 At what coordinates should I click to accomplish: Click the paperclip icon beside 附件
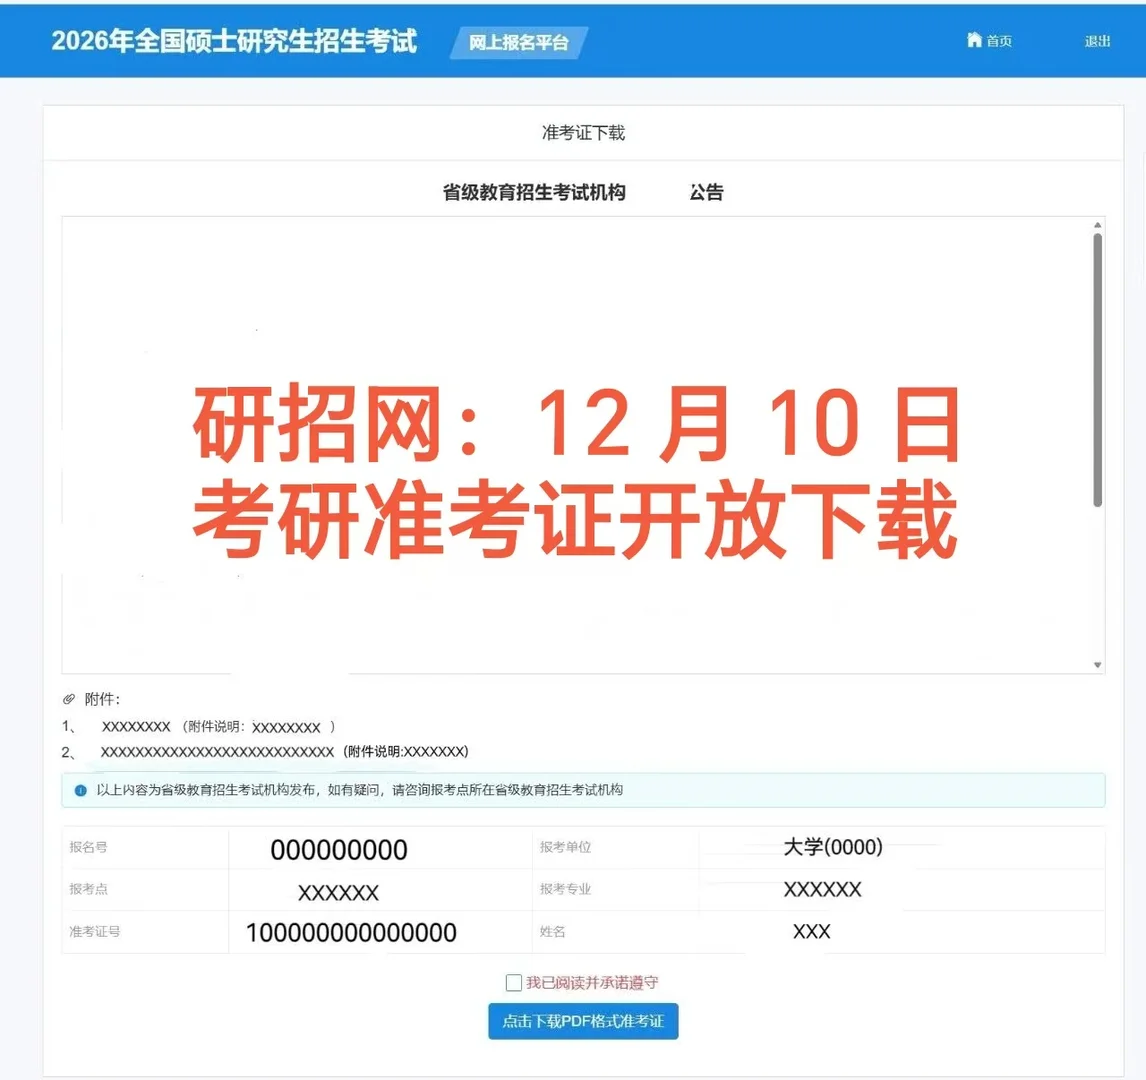(69, 698)
